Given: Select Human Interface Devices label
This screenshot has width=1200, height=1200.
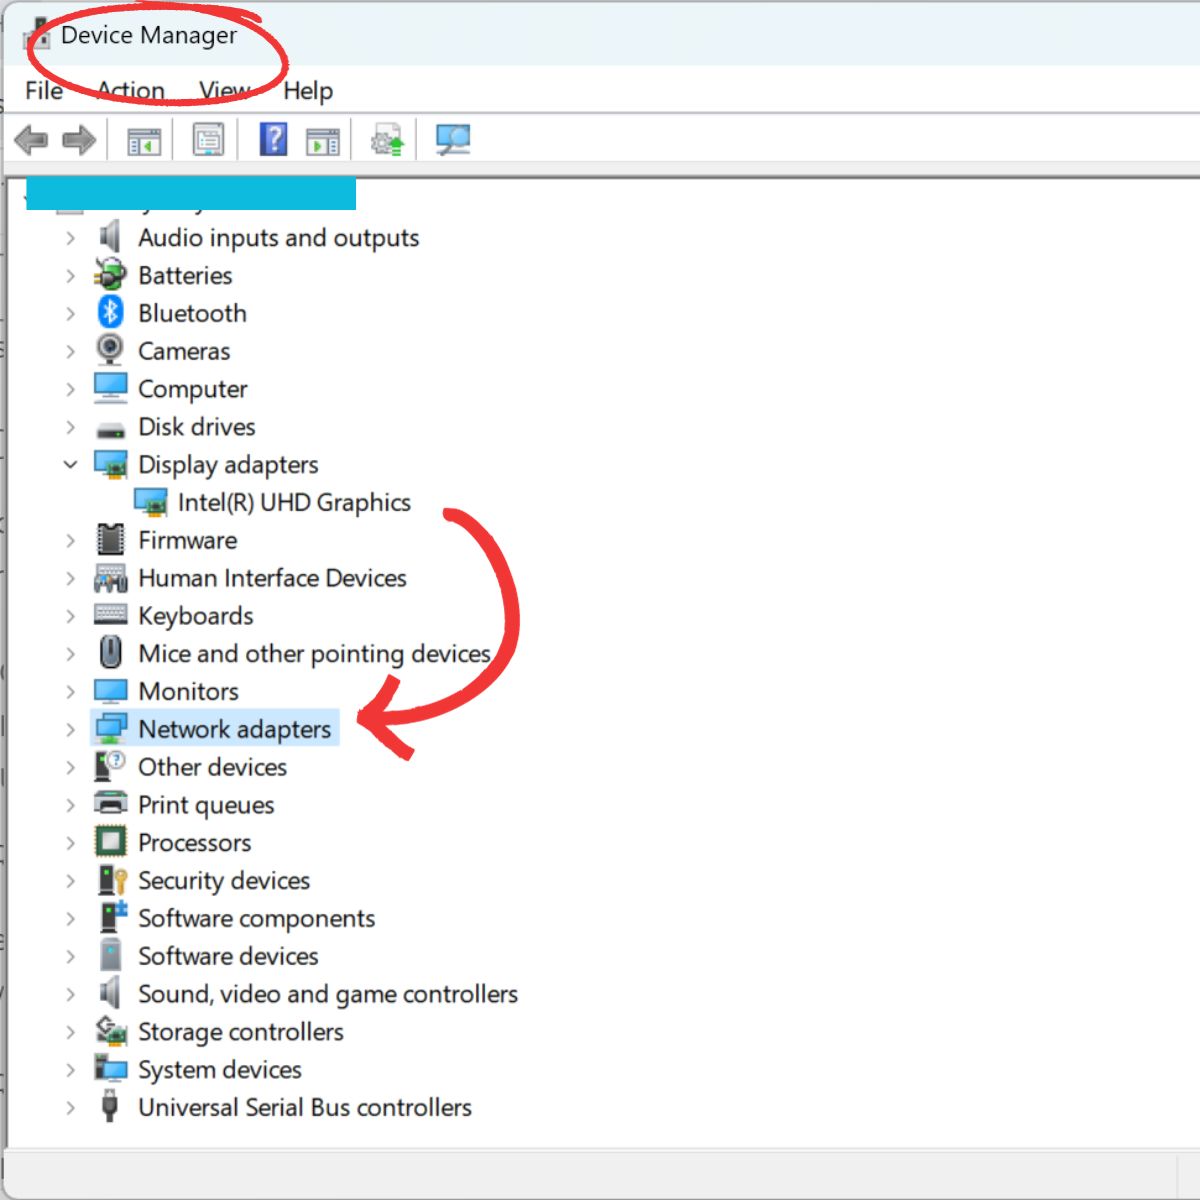Looking at the screenshot, I should [x=272, y=578].
